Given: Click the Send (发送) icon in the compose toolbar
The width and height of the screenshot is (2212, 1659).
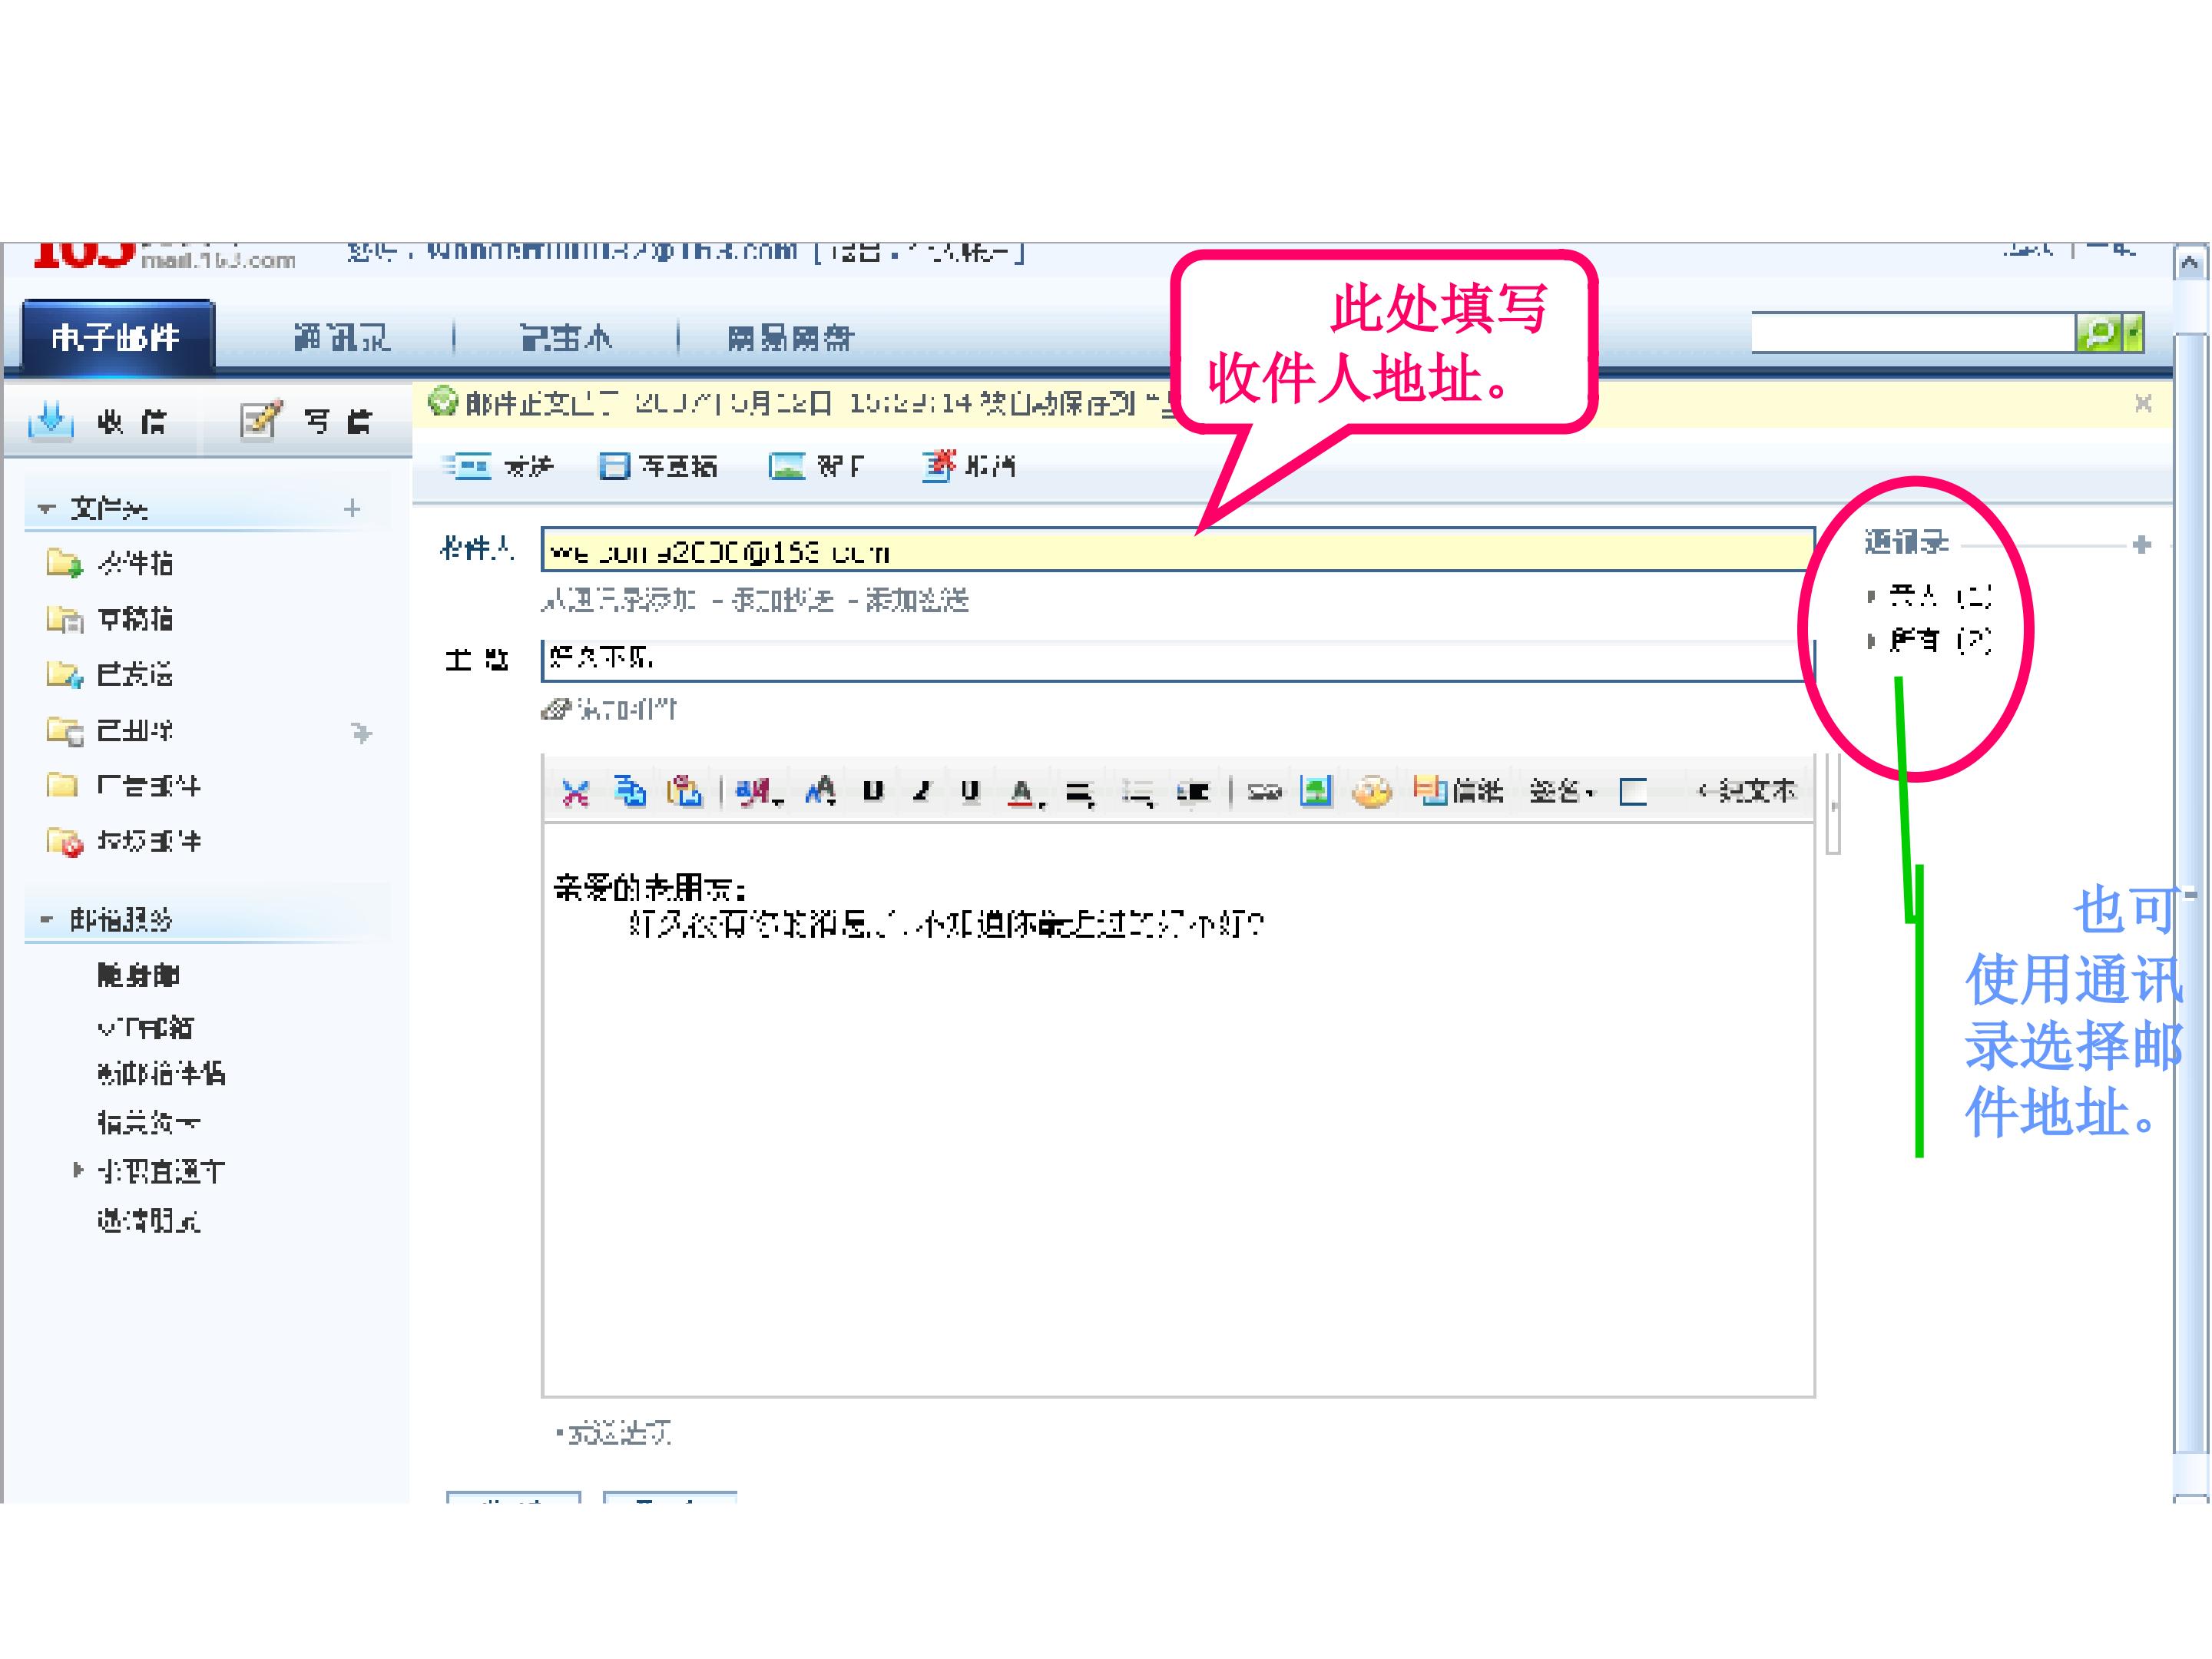Looking at the screenshot, I should click(x=468, y=466).
